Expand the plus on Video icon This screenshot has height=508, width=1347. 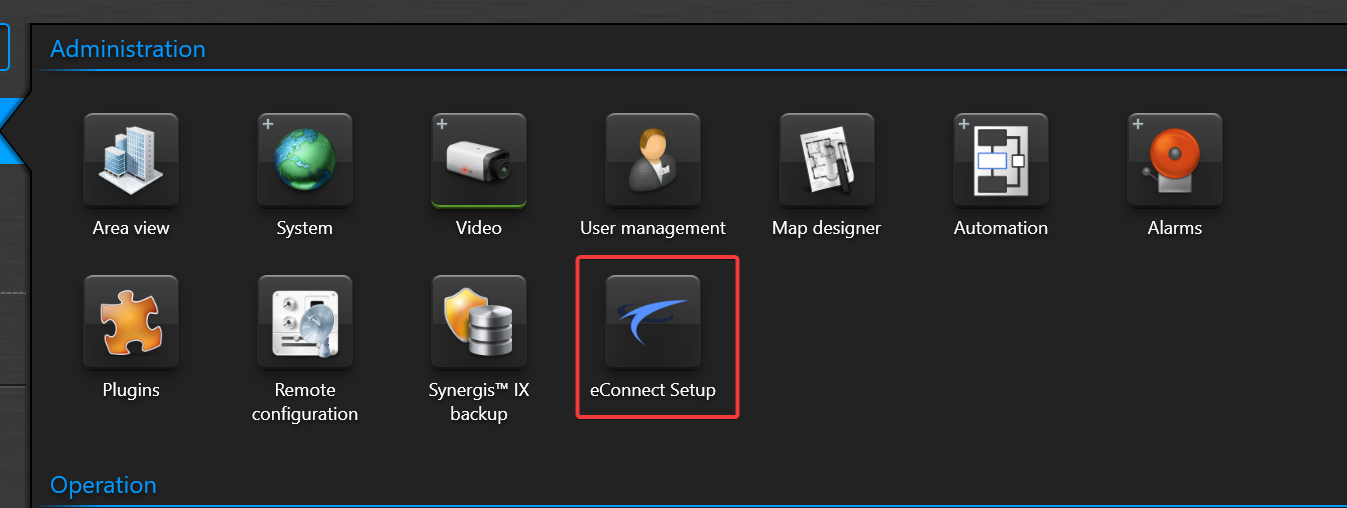point(442,125)
